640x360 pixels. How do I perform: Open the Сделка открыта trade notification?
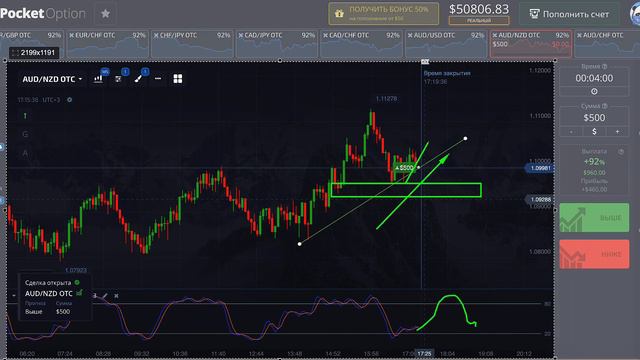[x=55, y=297]
